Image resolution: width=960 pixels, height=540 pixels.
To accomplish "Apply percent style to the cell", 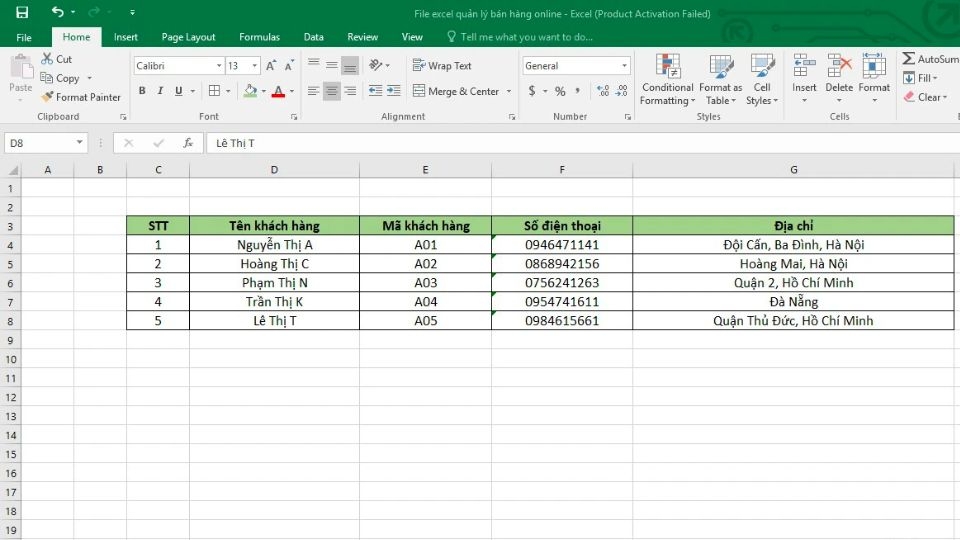I will 560,91.
